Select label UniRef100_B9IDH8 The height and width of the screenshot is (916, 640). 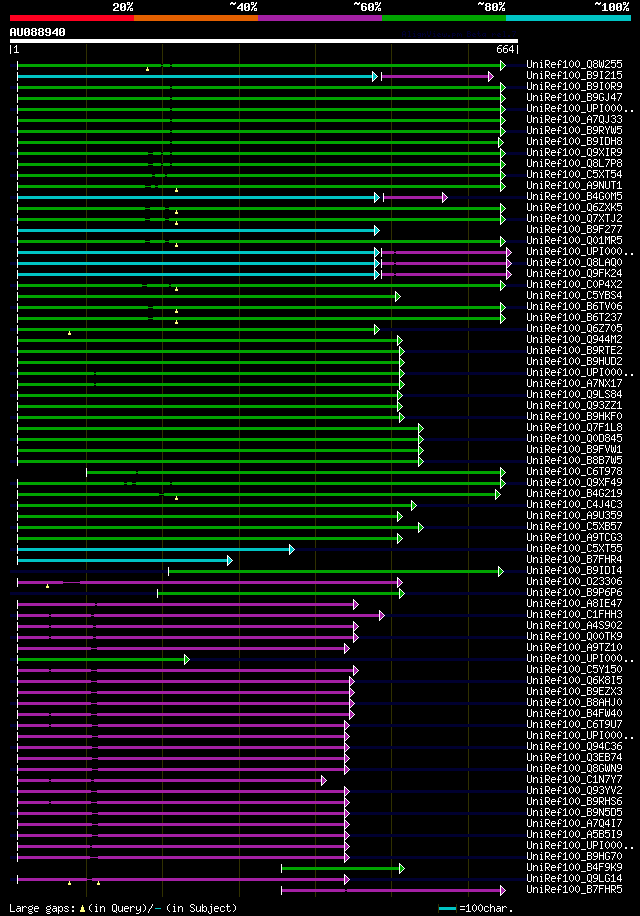coord(574,141)
